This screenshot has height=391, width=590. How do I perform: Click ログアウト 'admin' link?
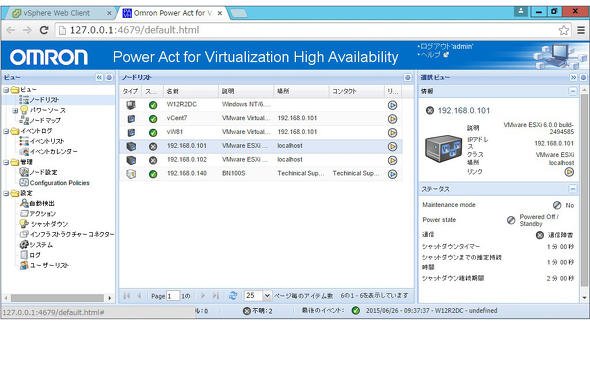[446, 47]
